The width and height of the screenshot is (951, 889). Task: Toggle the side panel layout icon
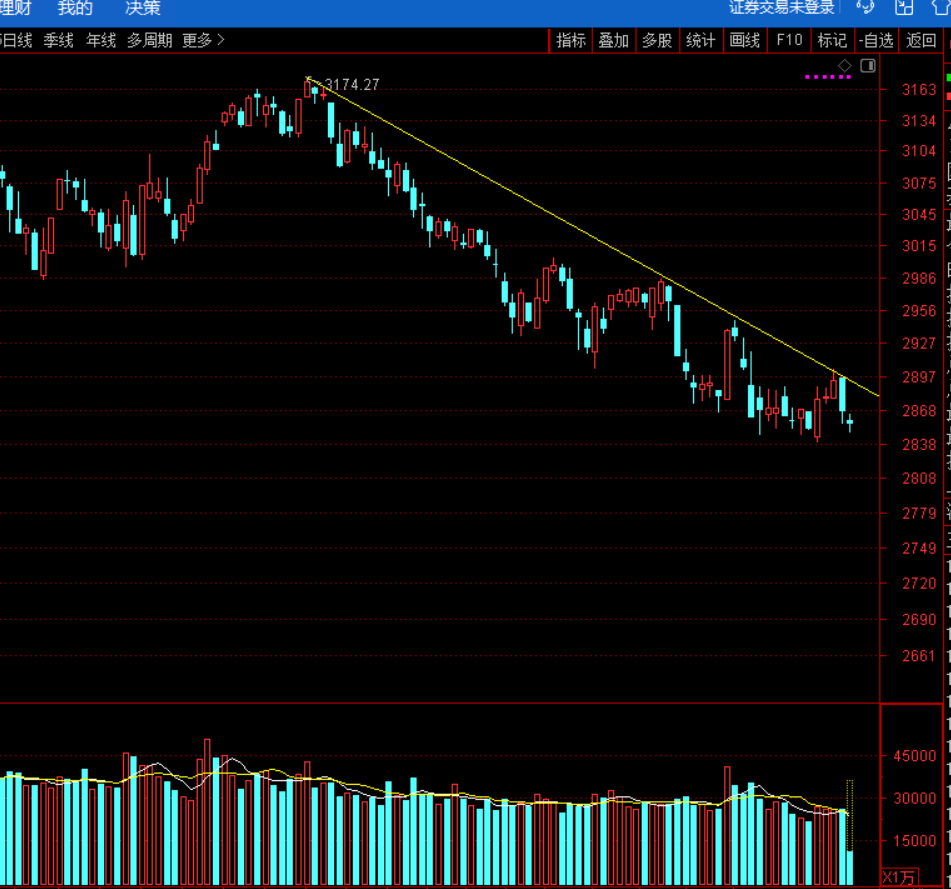click(868, 65)
